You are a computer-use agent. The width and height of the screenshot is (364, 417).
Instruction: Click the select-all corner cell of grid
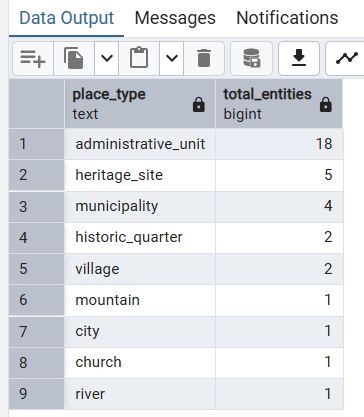click(x=37, y=104)
